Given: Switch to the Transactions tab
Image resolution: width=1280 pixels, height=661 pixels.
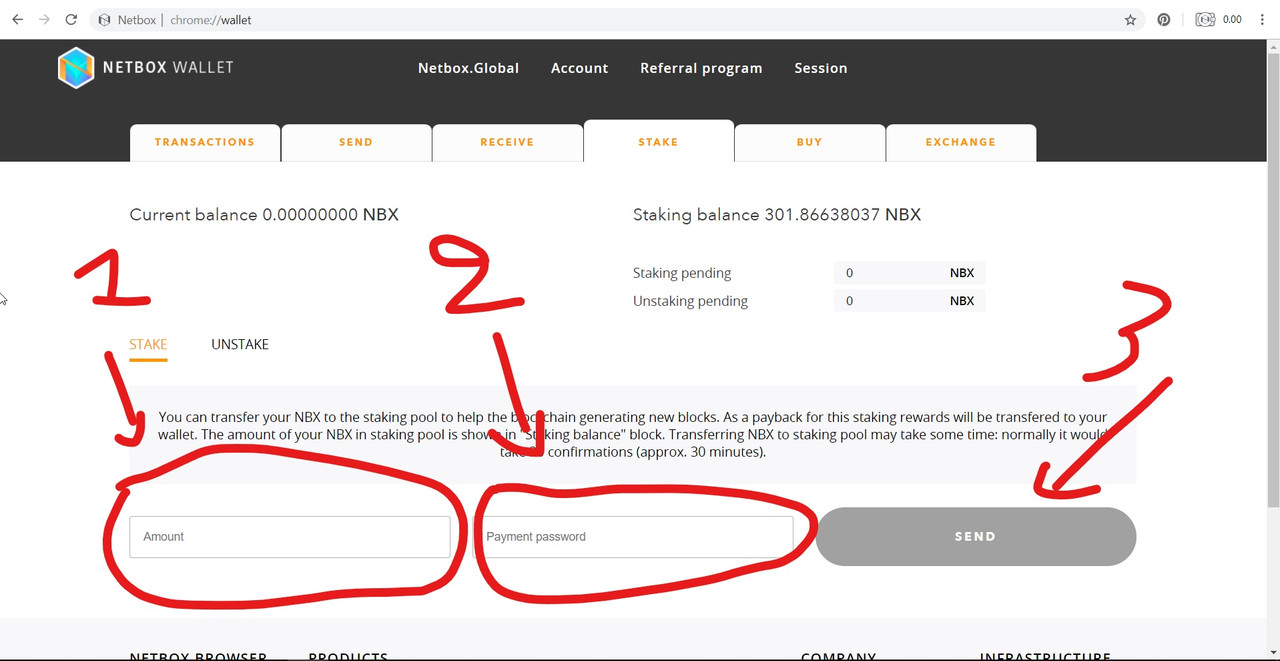Looking at the screenshot, I should (205, 142).
